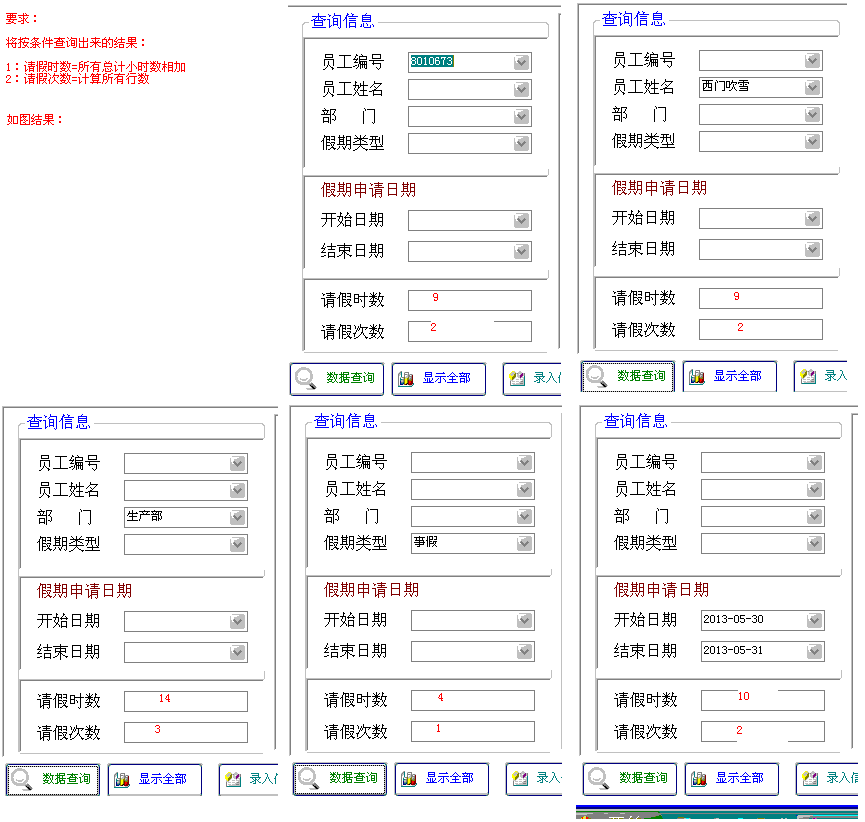Open 开始日期 dropdown in the 事假 panel
Viewport: 865px width, 822px height.
pos(524,621)
